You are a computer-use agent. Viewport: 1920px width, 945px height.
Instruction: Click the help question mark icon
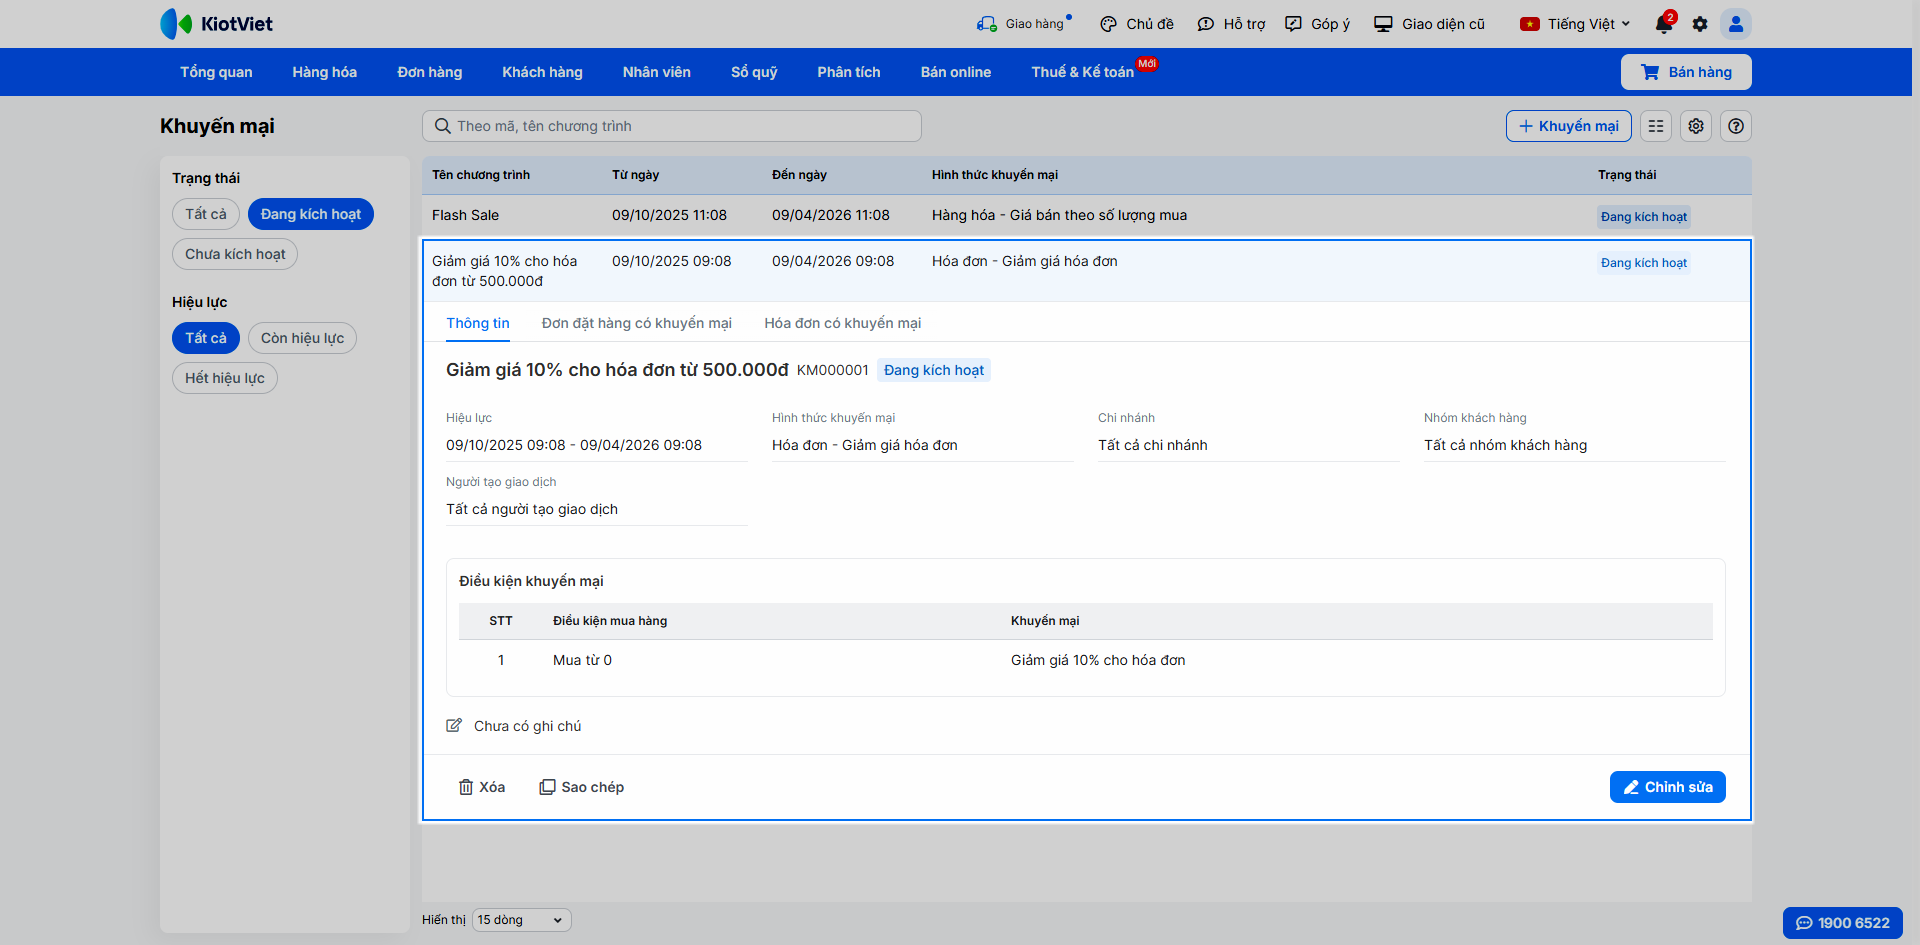(1736, 126)
